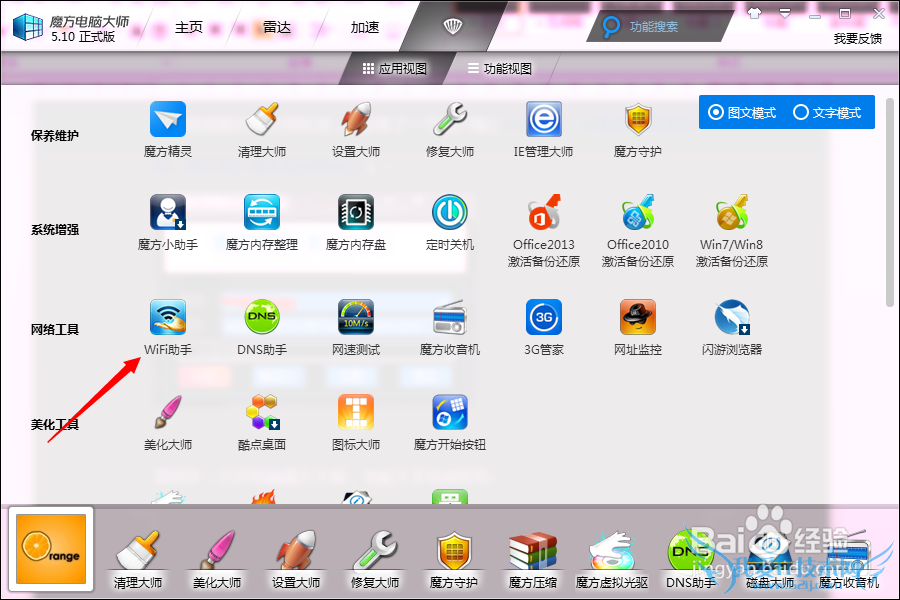This screenshot has width=900, height=600.
Task: Open the skin (shirt) icon in title bar
Action: (754, 13)
